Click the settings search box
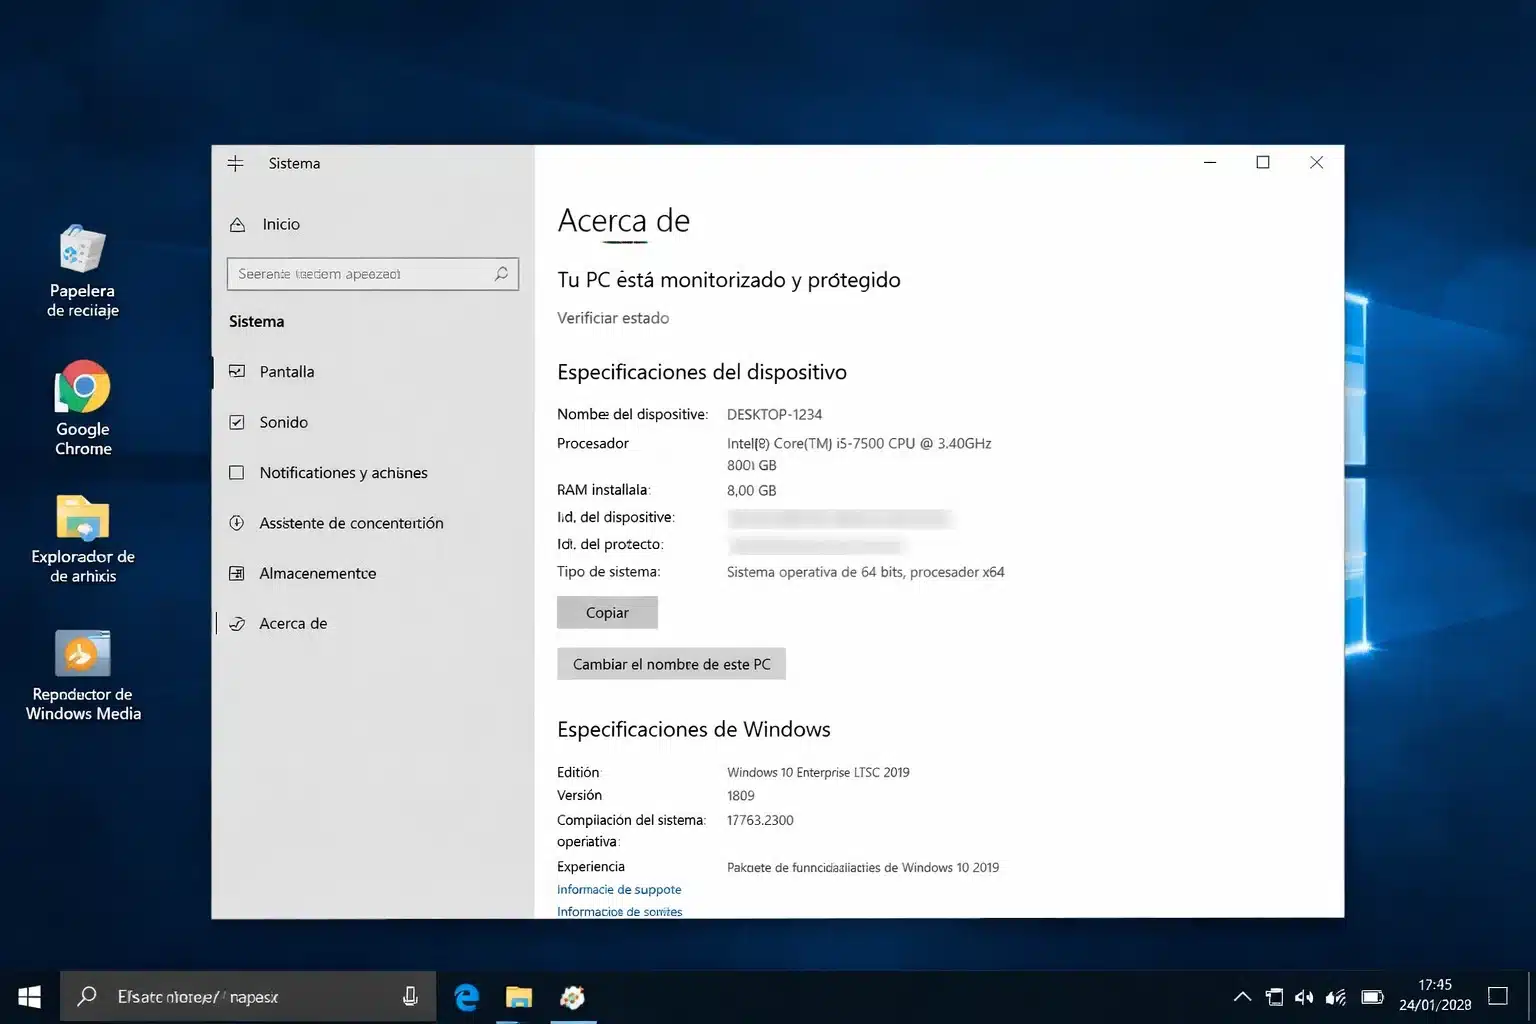 coord(372,273)
